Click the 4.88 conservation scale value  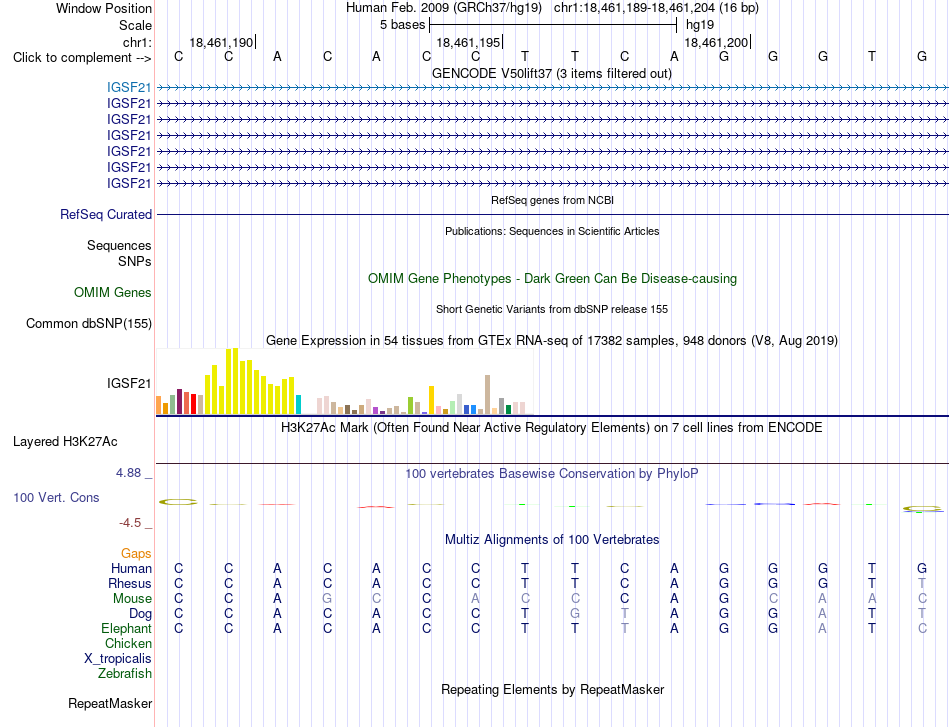click(x=128, y=473)
